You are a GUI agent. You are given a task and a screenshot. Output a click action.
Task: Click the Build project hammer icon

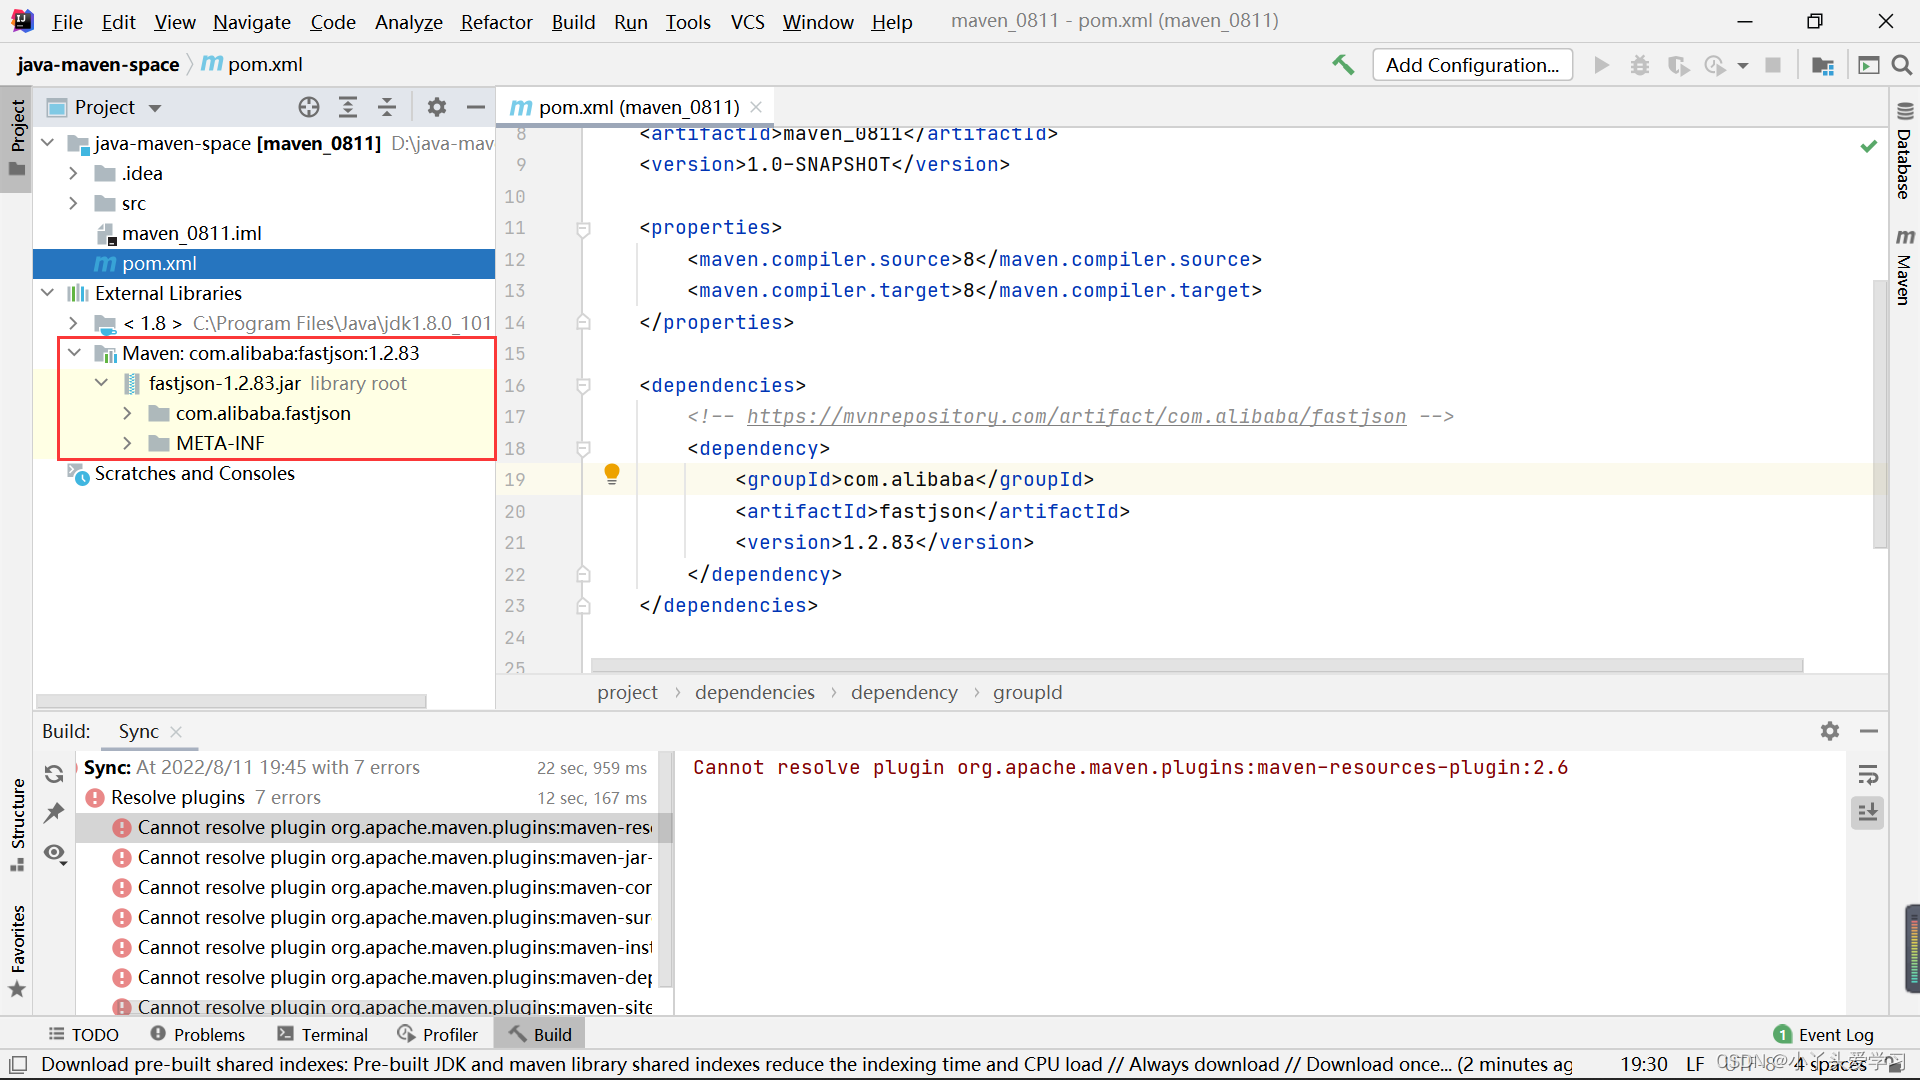1343,65
